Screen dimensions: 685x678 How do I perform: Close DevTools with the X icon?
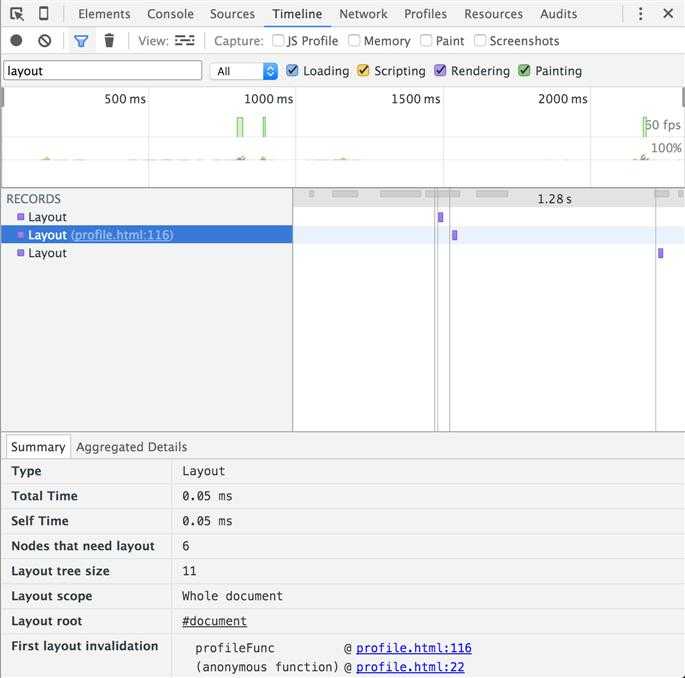[x=668, y=14]
